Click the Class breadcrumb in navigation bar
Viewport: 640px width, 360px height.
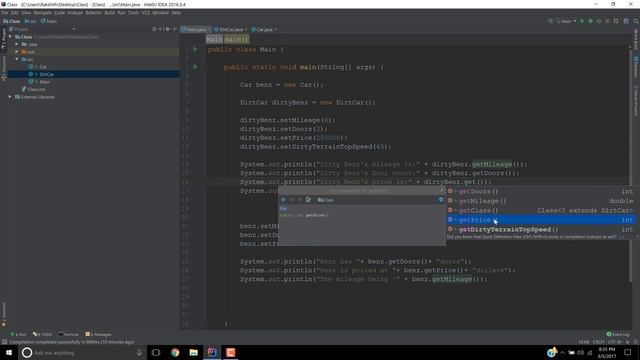[x=11, y=21]
